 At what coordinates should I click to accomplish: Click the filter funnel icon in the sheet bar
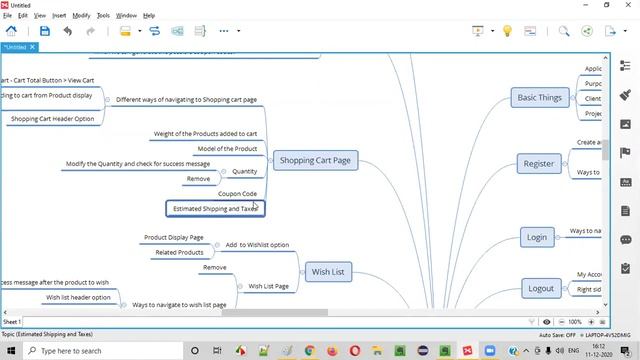(x=531, y=322)
